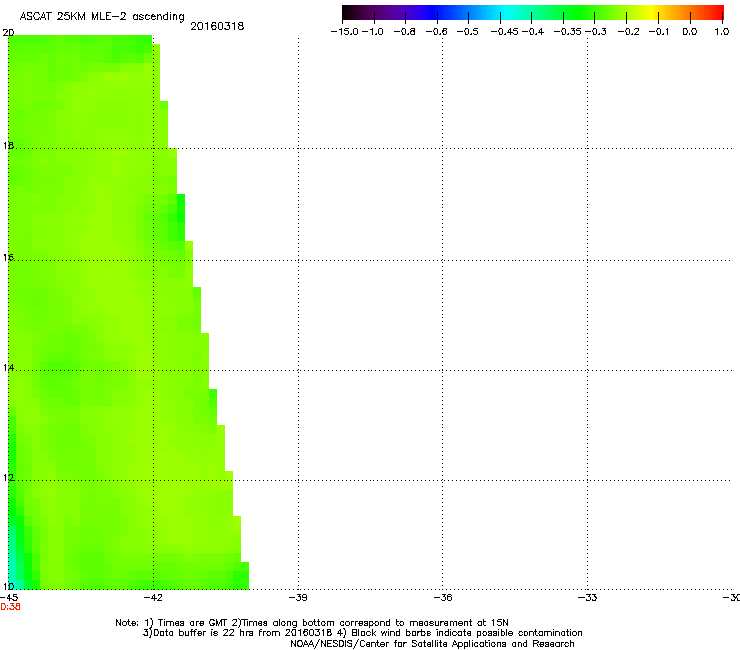Click the latitude label '14'
Screen dimensions: 740x650
pos(8,367)
